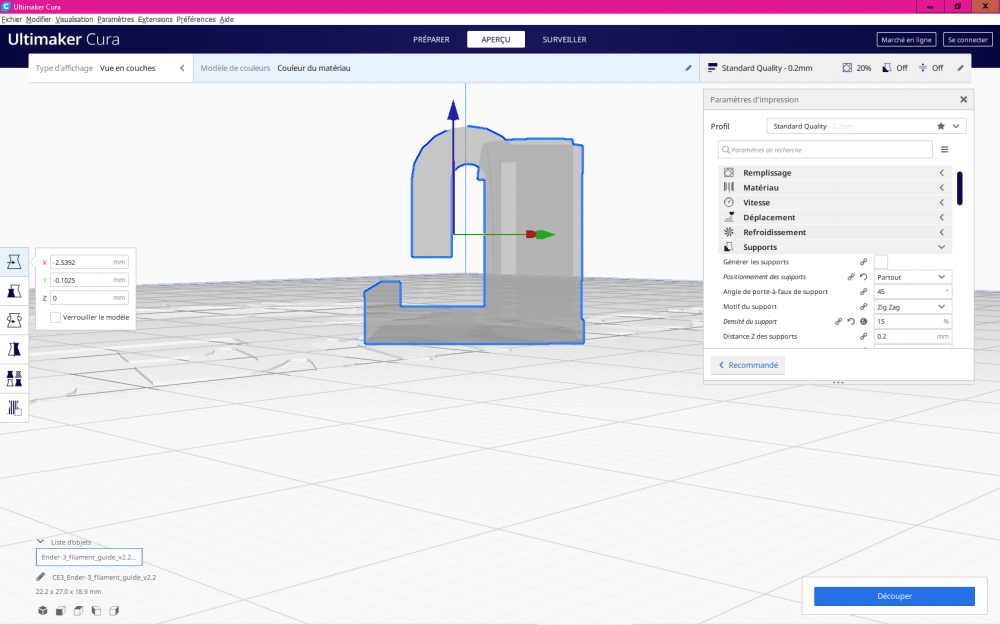The height and width of the screenshot is (625, 1000).
Task: Click Angle de porte-à-faux value field
Action: click(913, 291)
